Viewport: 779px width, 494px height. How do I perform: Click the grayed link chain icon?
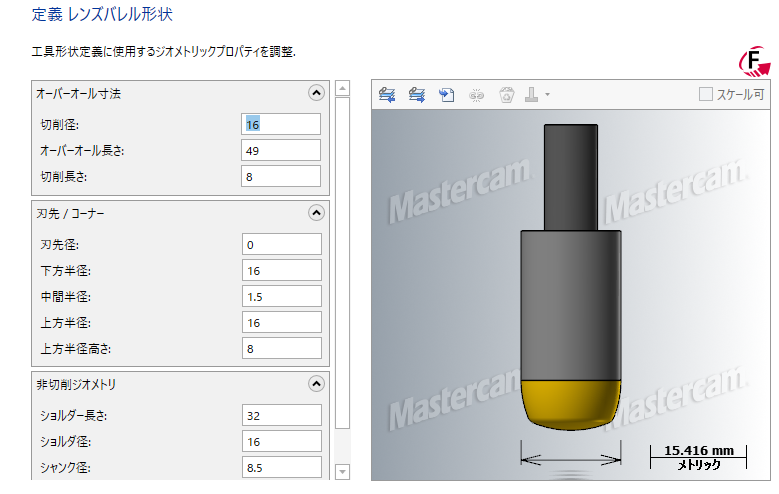[476, 95]
